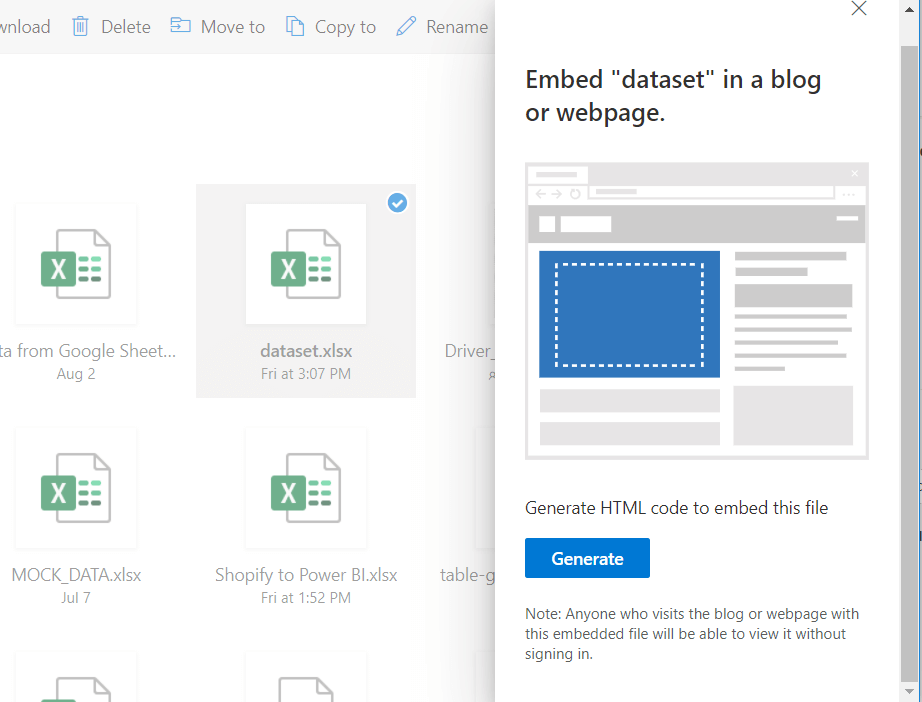Click the Excel icon on dataset.xlsx
The image size is (922, 702).
(305, 263)
